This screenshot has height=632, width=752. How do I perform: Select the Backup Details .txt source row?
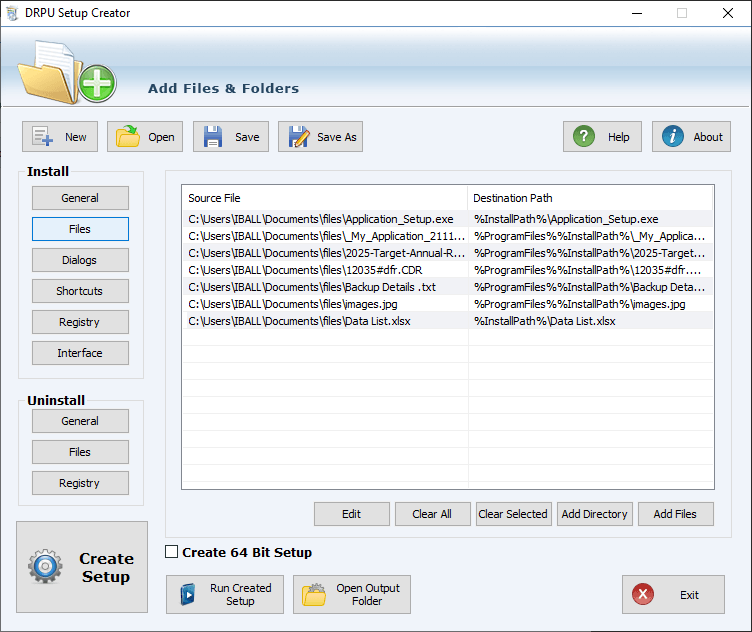[x=325, y=287]
